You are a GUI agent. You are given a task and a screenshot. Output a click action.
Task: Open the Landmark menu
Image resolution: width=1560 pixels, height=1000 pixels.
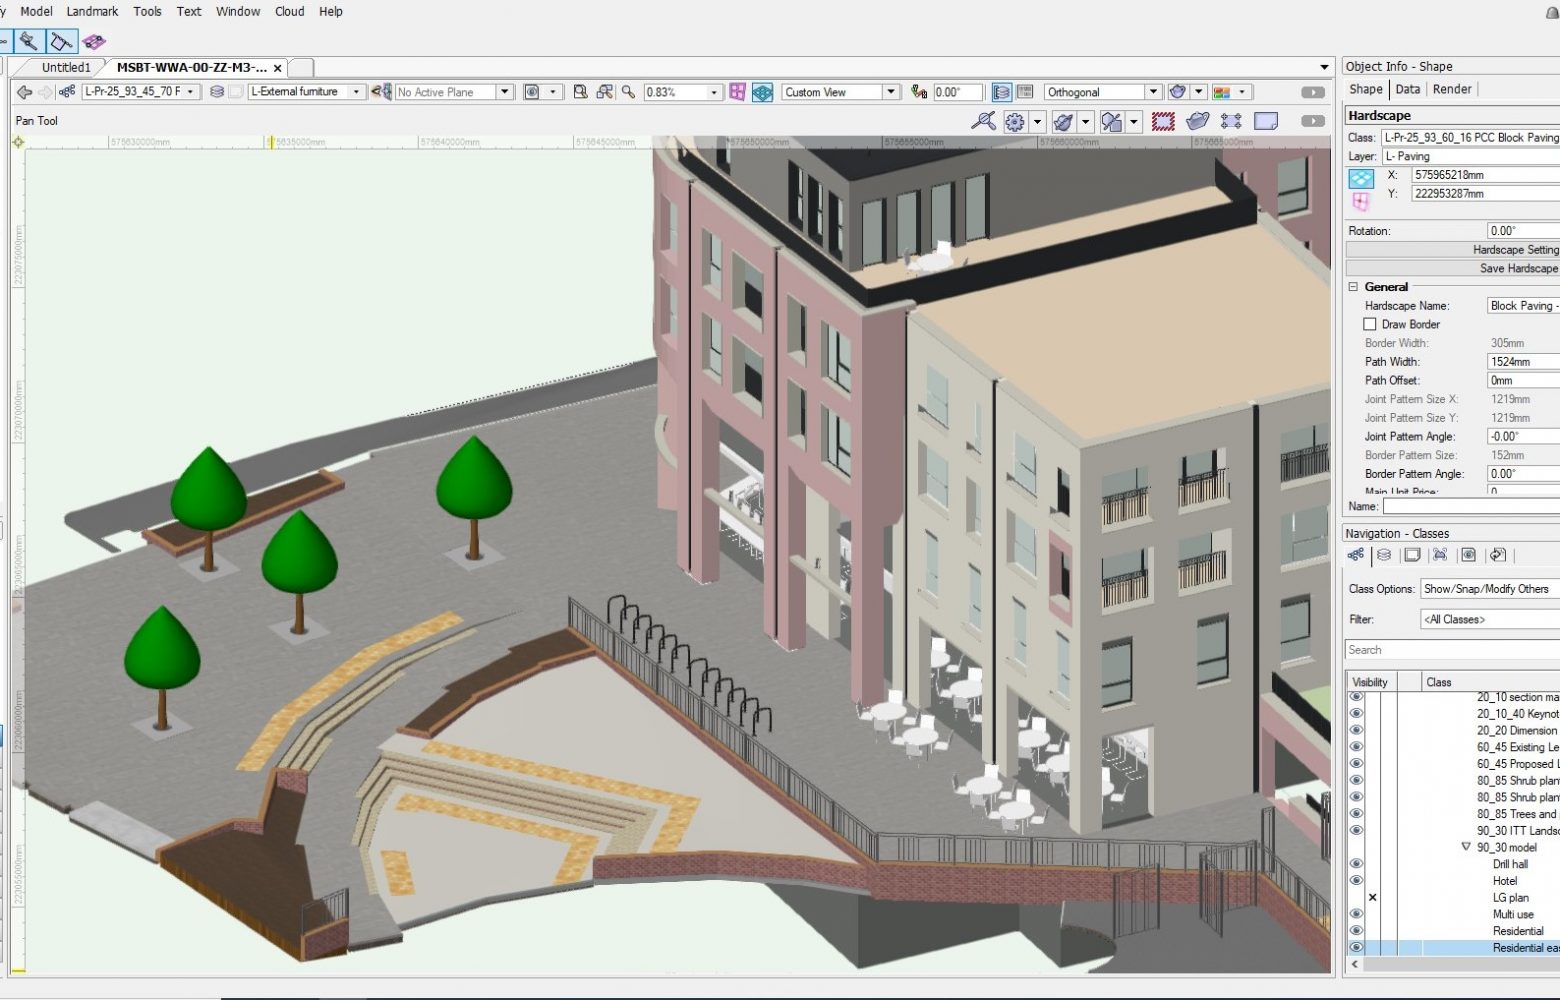92,11
